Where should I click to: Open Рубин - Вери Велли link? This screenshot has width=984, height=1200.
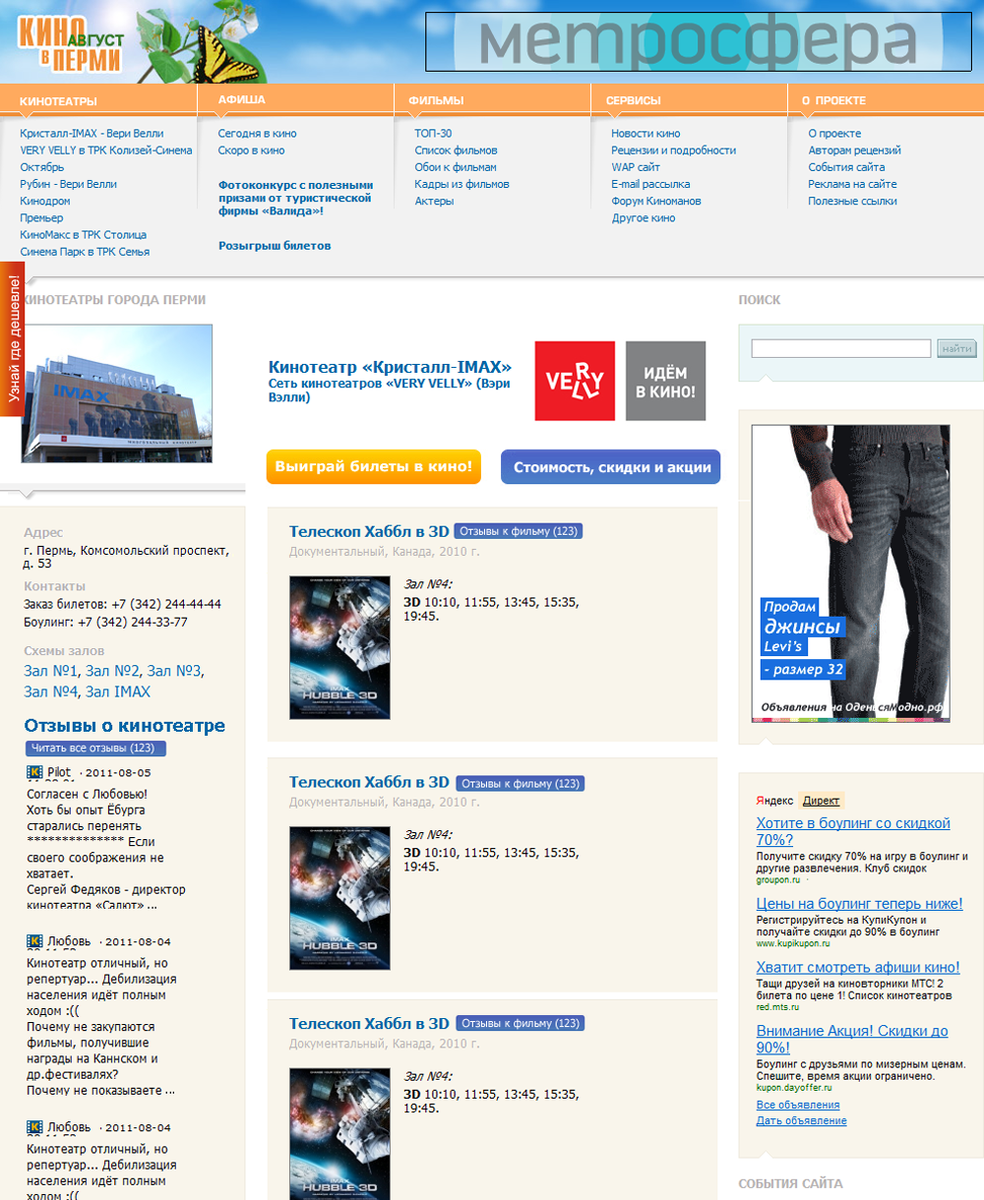point(68,184)
